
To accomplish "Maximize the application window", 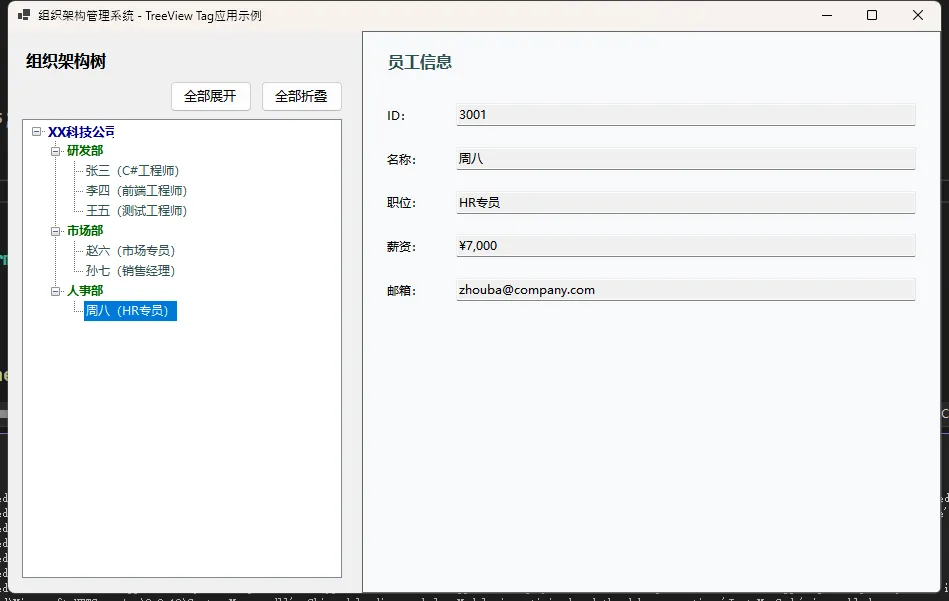I will (x=872, y=15).
